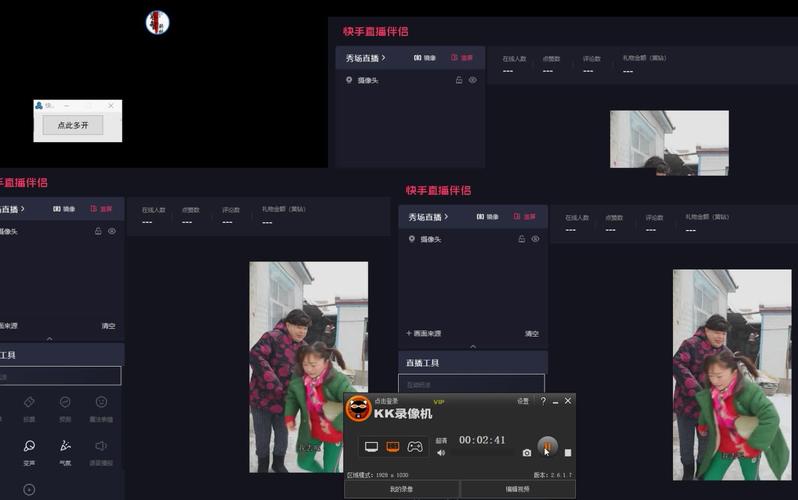798x500 pixels.
Task: Select game recording mode gamepad icon
Action: 414,446
